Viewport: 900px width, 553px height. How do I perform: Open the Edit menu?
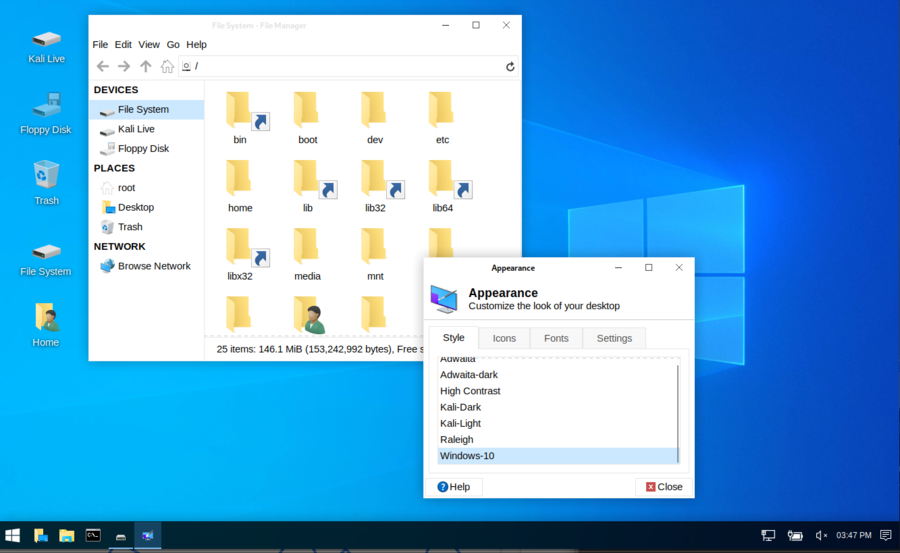point(123,44)
